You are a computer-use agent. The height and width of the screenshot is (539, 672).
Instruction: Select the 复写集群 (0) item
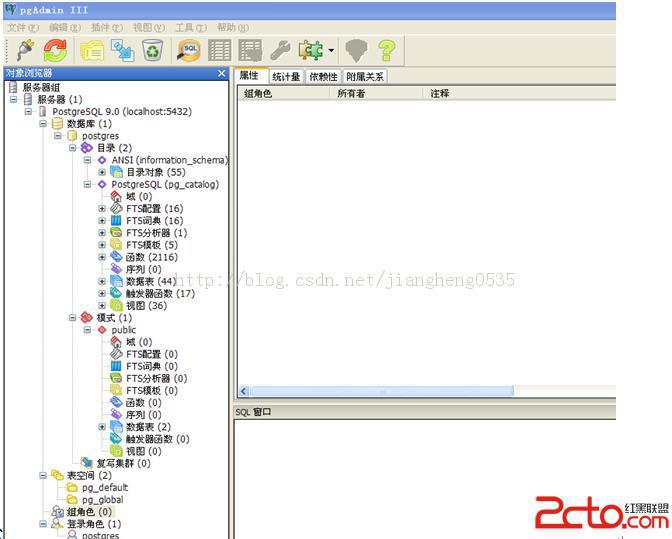click(x=123, y=464)
